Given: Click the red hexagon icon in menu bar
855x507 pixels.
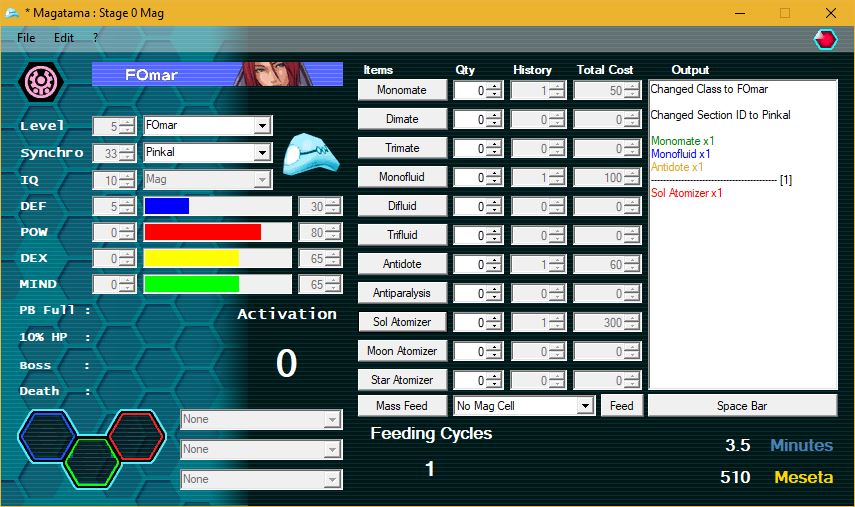Looking at the screenshot, I should point(825,39).
